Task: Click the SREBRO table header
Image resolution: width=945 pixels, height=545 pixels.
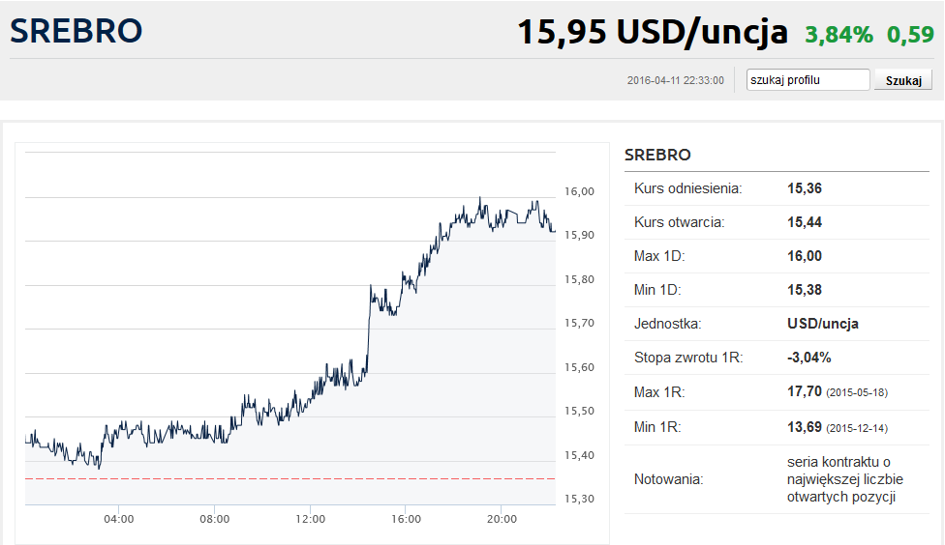Action: 658,155
